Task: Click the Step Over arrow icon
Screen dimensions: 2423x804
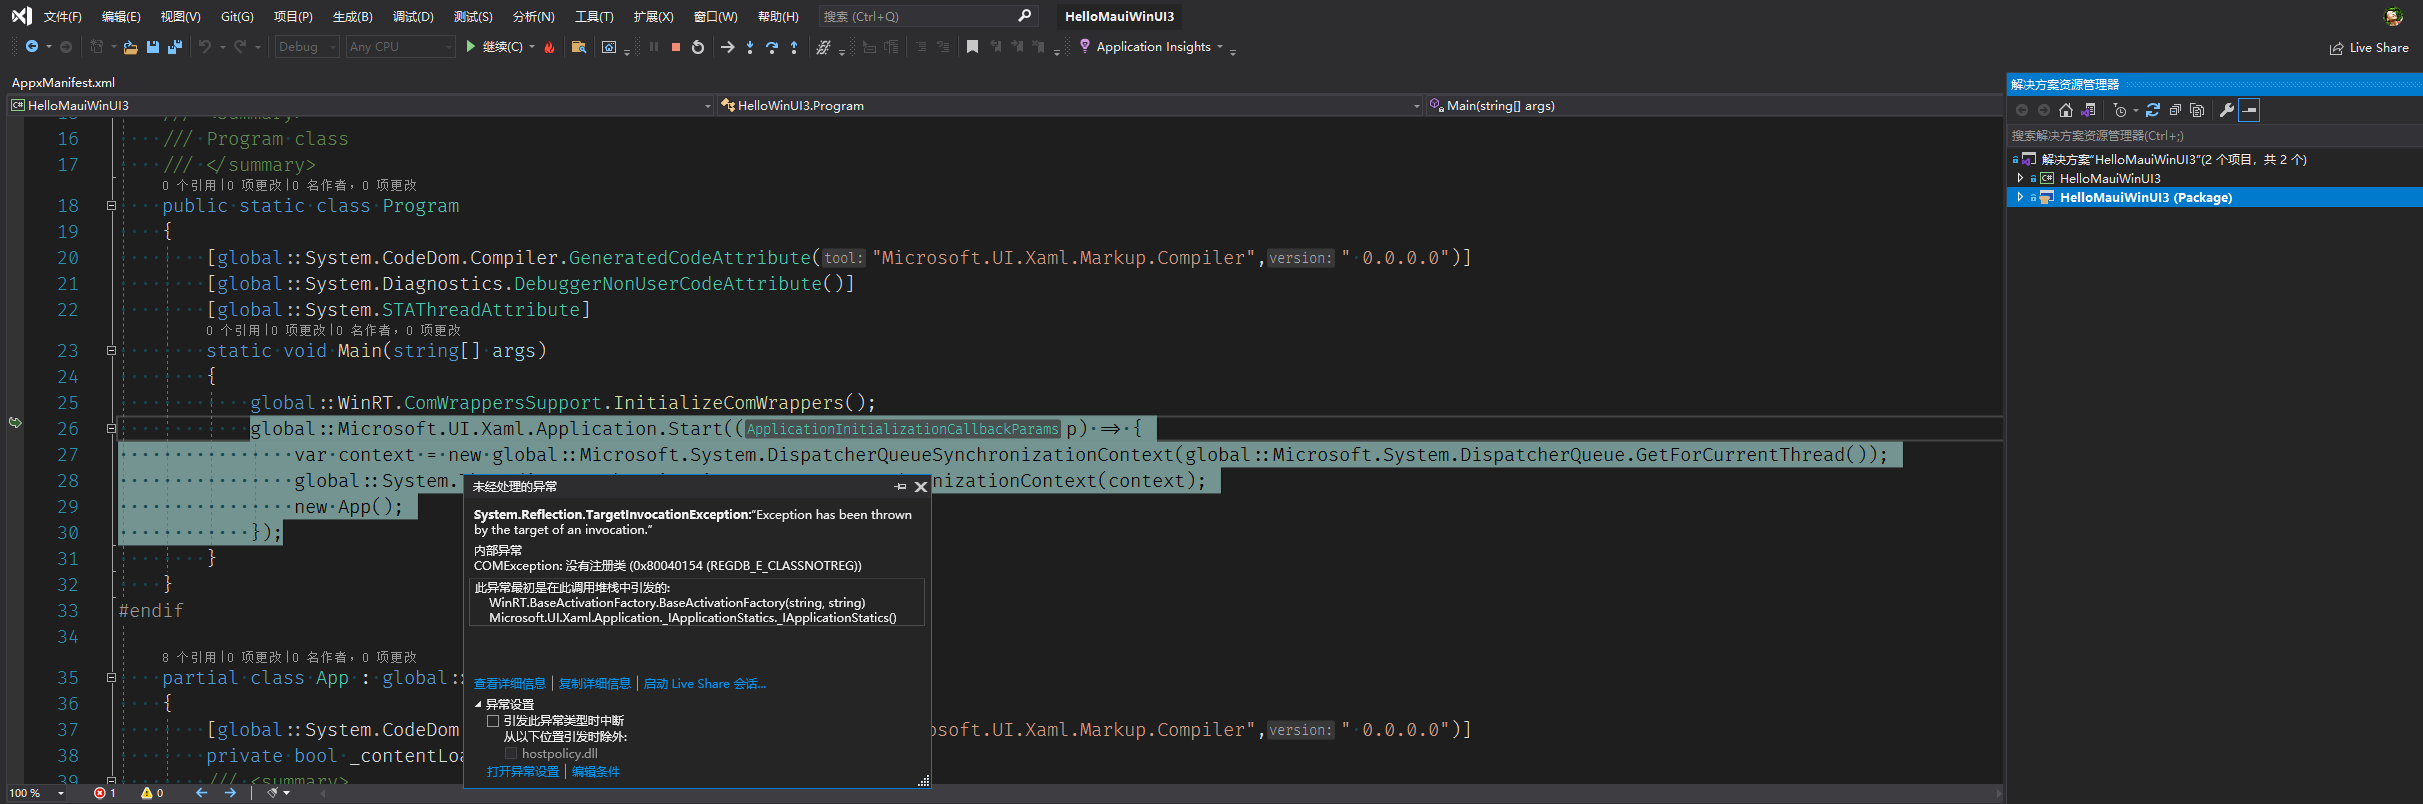Action: point(771,47)
